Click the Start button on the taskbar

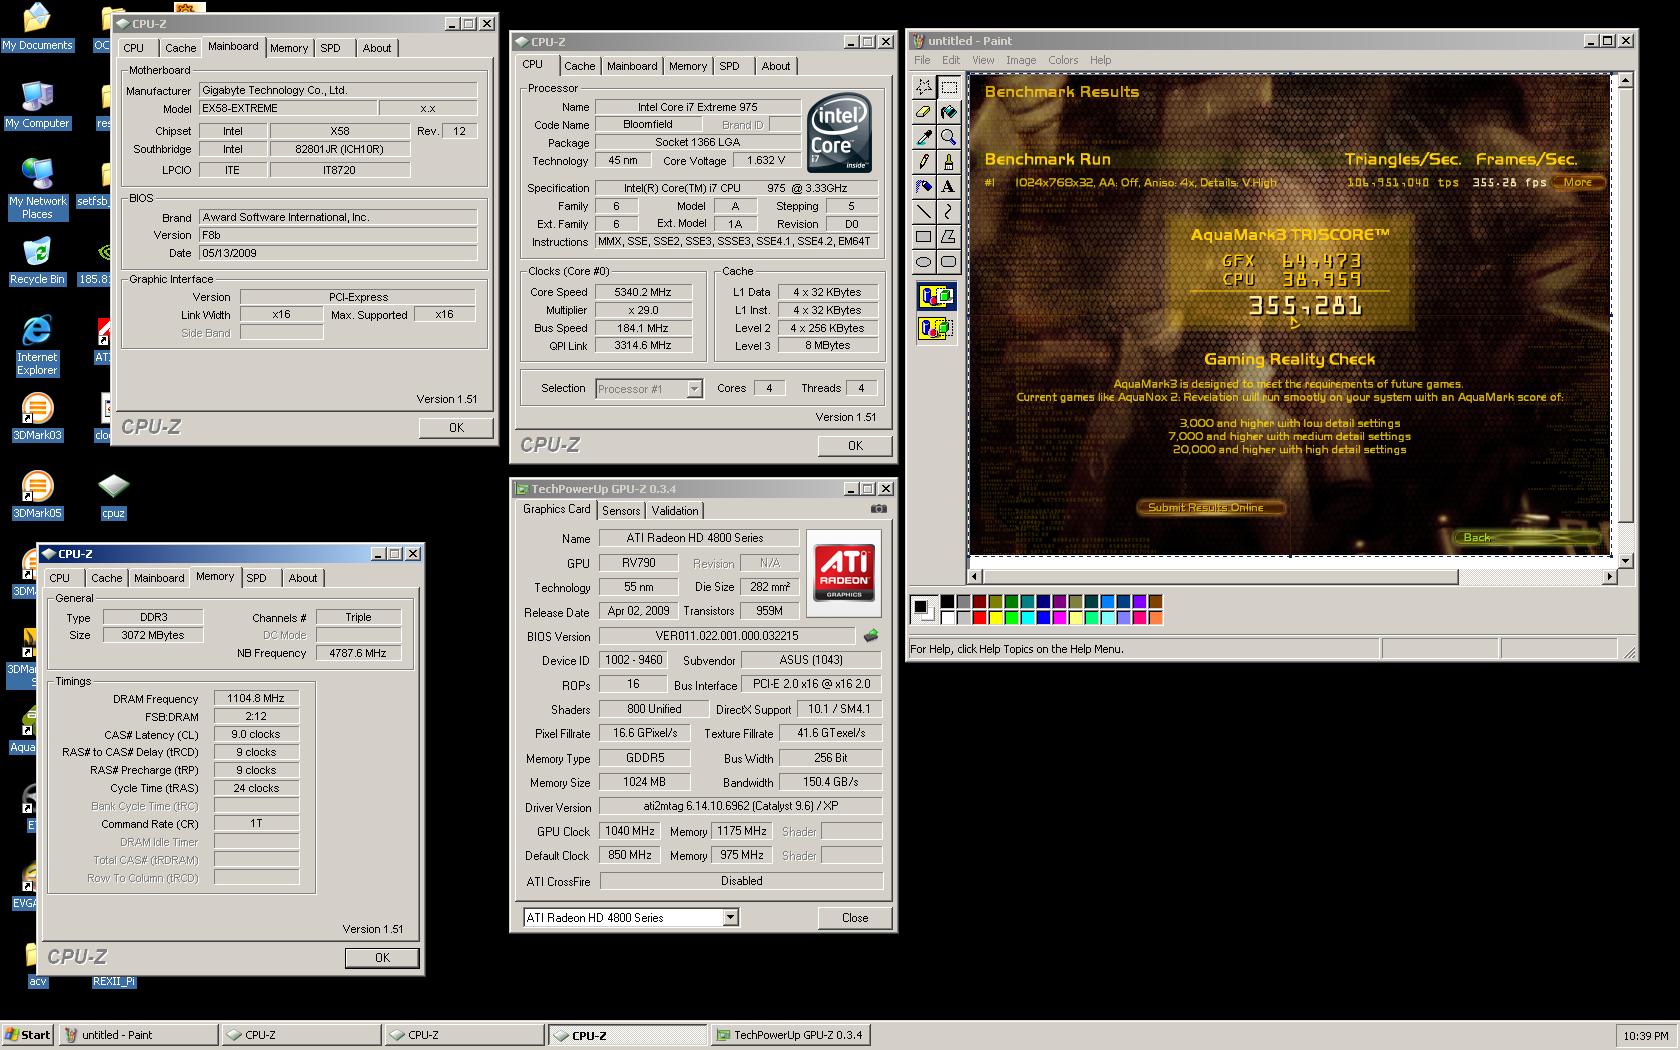pyautogui.click(x=27, y=1035)
